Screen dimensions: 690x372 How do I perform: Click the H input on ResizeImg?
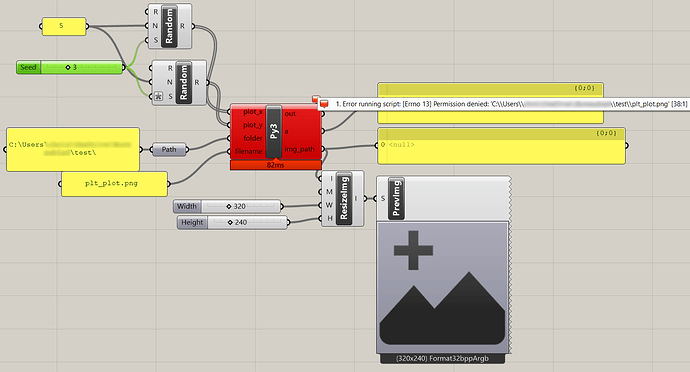(330, 218)
